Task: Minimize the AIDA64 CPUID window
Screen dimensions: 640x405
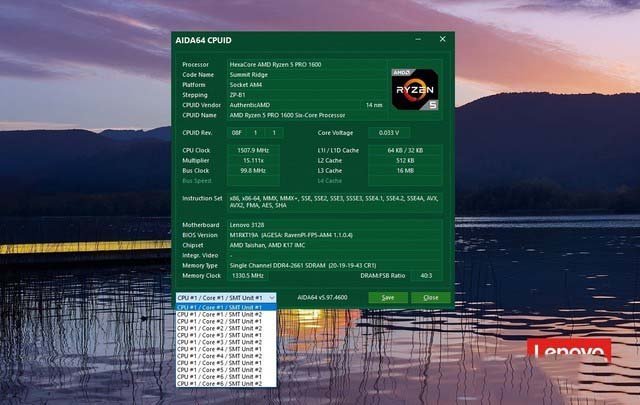Action: (x=418, y=39)
